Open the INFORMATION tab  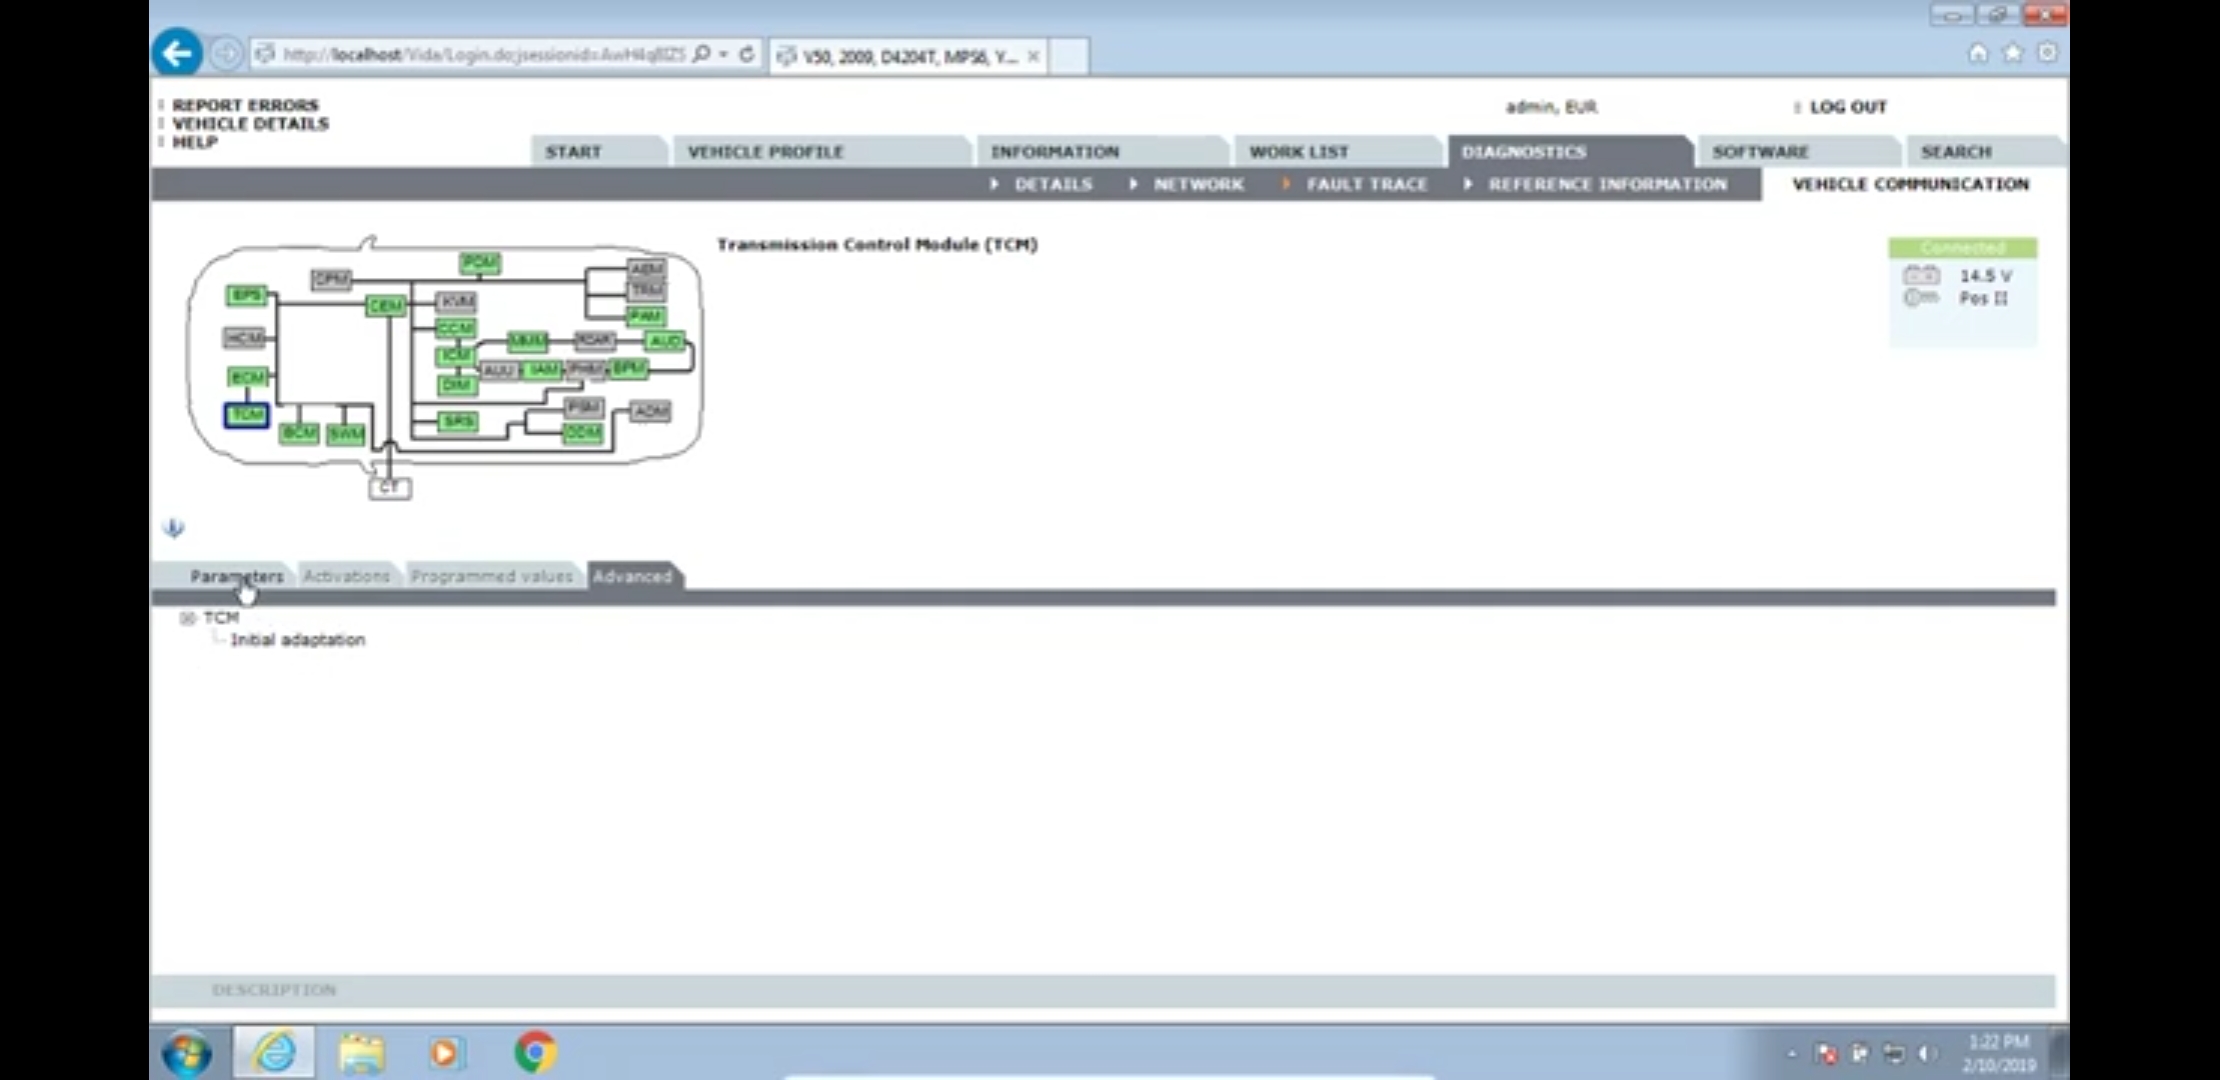pyautogui.click(x=1055, y=152)
